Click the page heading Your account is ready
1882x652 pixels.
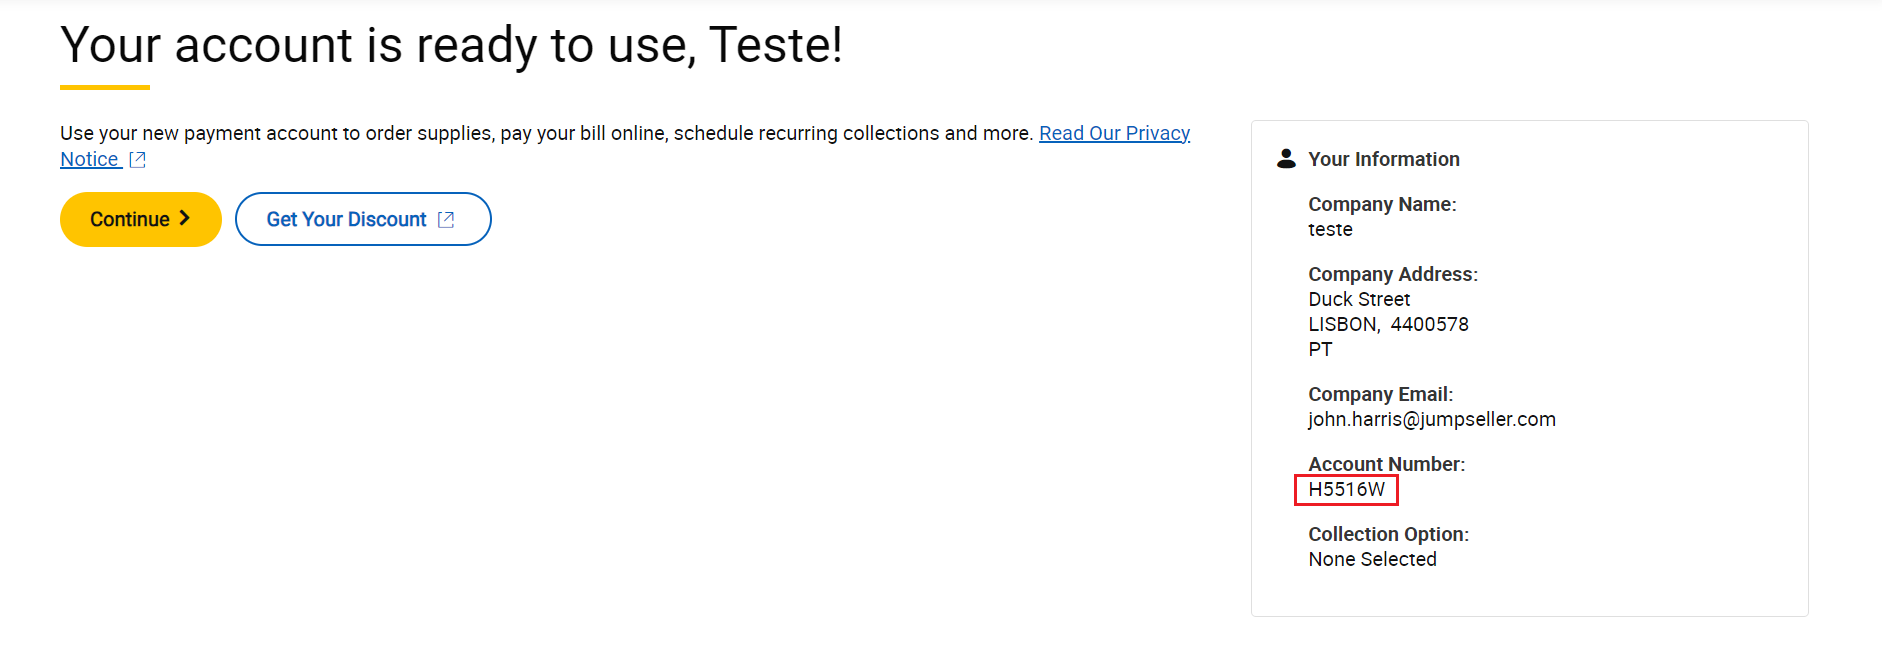pyautogui.click(x=451, y=45)
